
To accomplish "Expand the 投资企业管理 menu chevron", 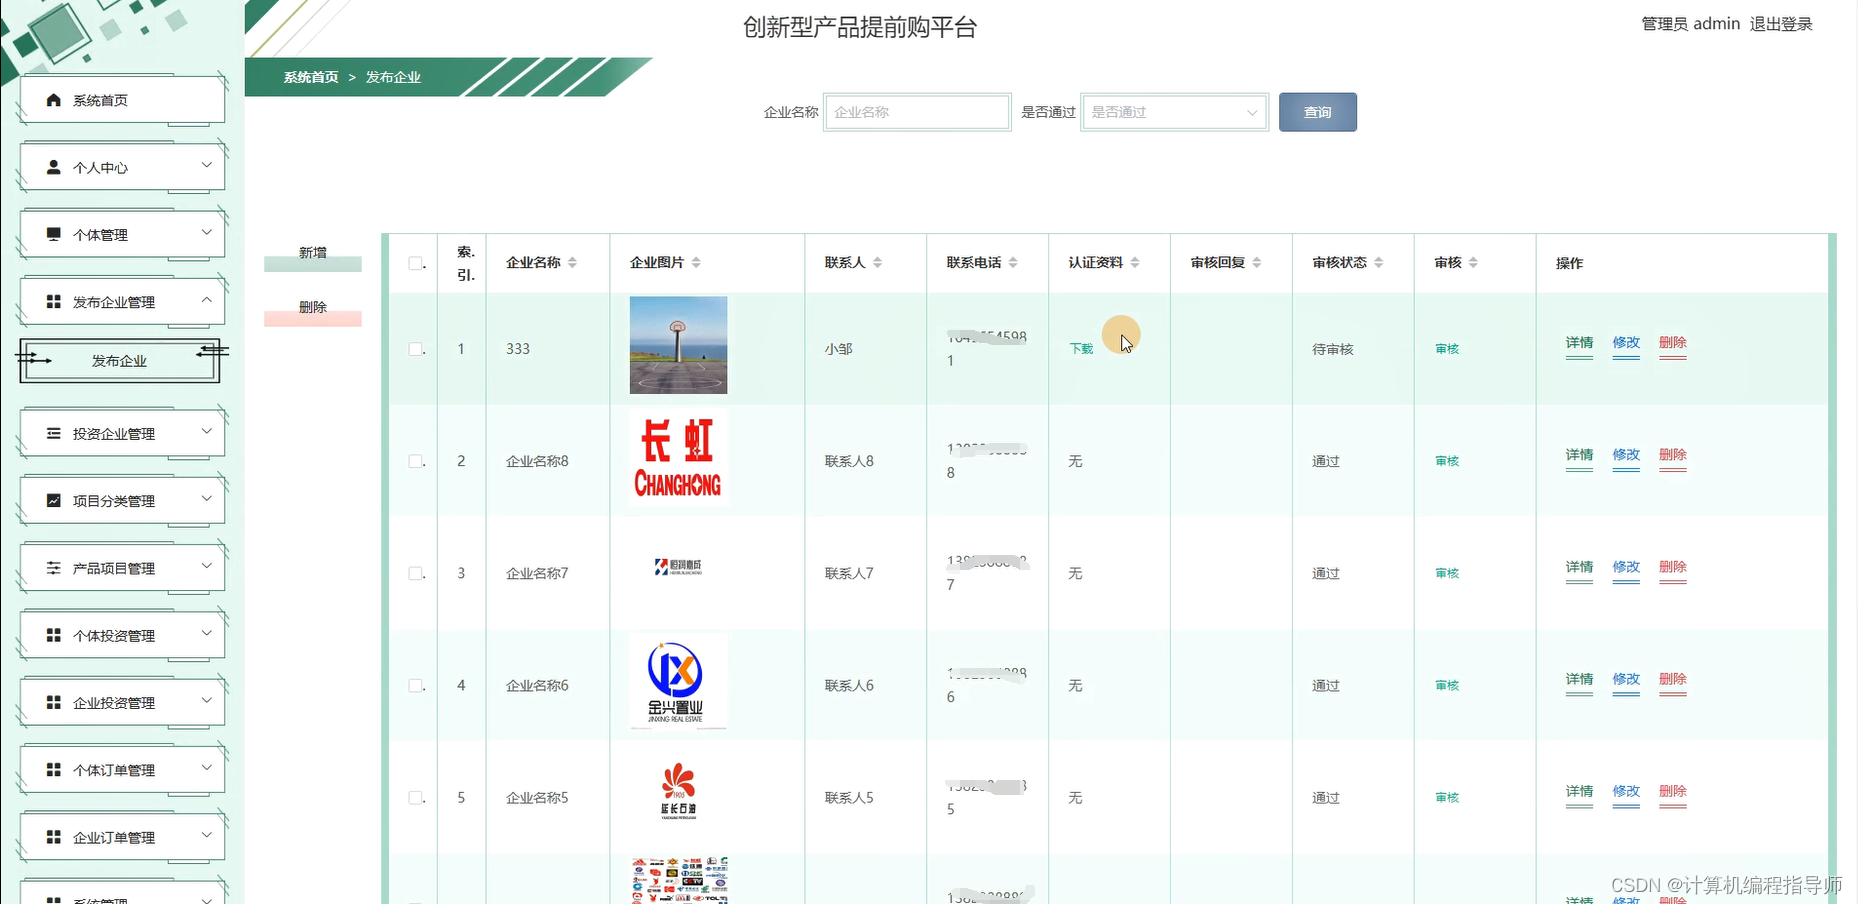I will pos(207,431).
